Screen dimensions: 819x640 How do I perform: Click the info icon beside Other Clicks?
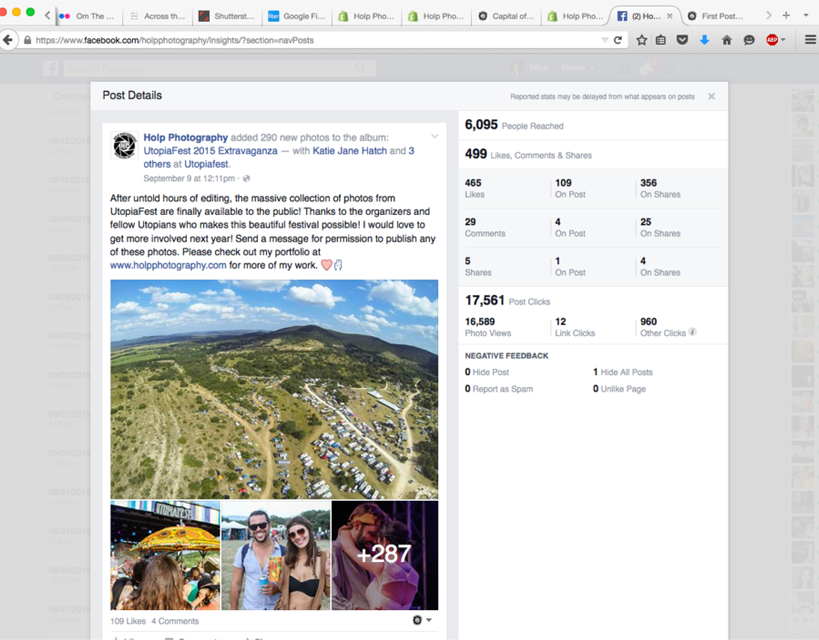(x=693, y=332)
